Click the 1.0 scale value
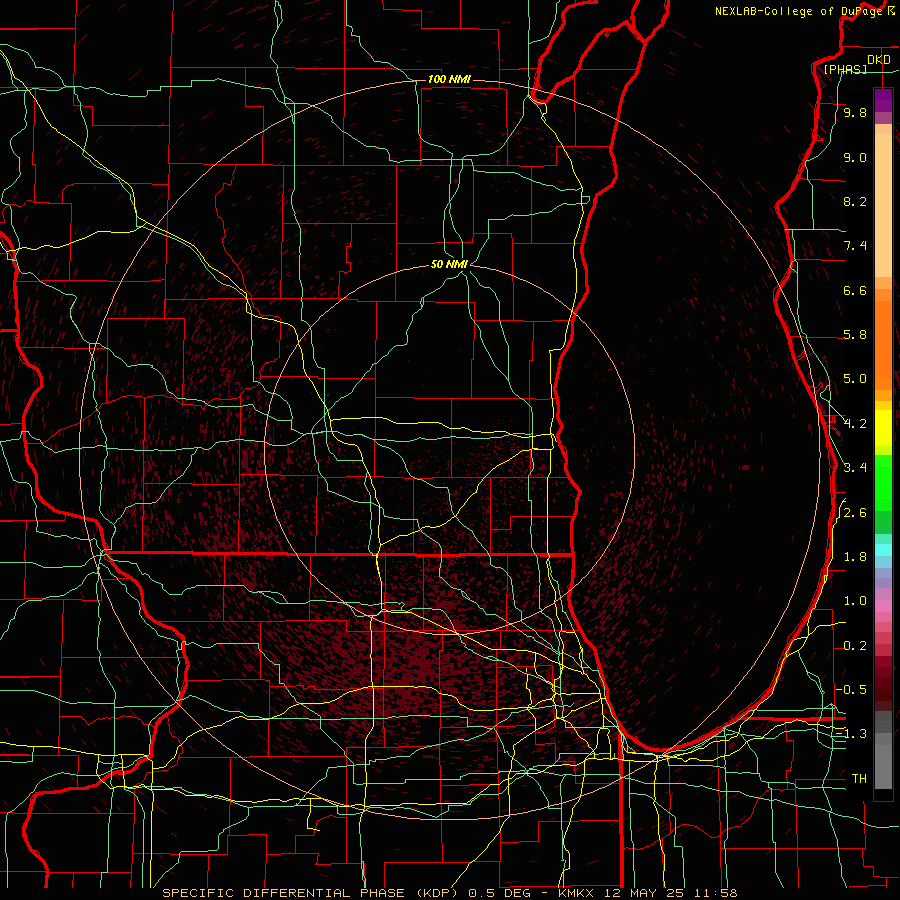The image size is (900, 900). 855,601
